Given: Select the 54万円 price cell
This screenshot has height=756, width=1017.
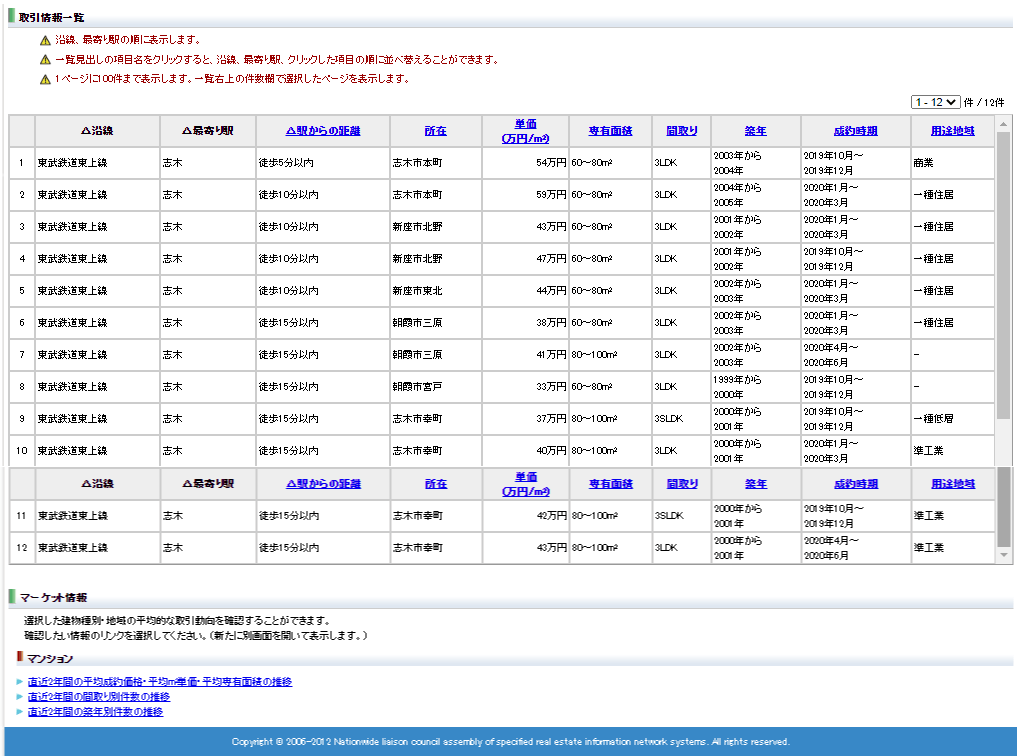Looking at the screenshot, I should point(525,163).
